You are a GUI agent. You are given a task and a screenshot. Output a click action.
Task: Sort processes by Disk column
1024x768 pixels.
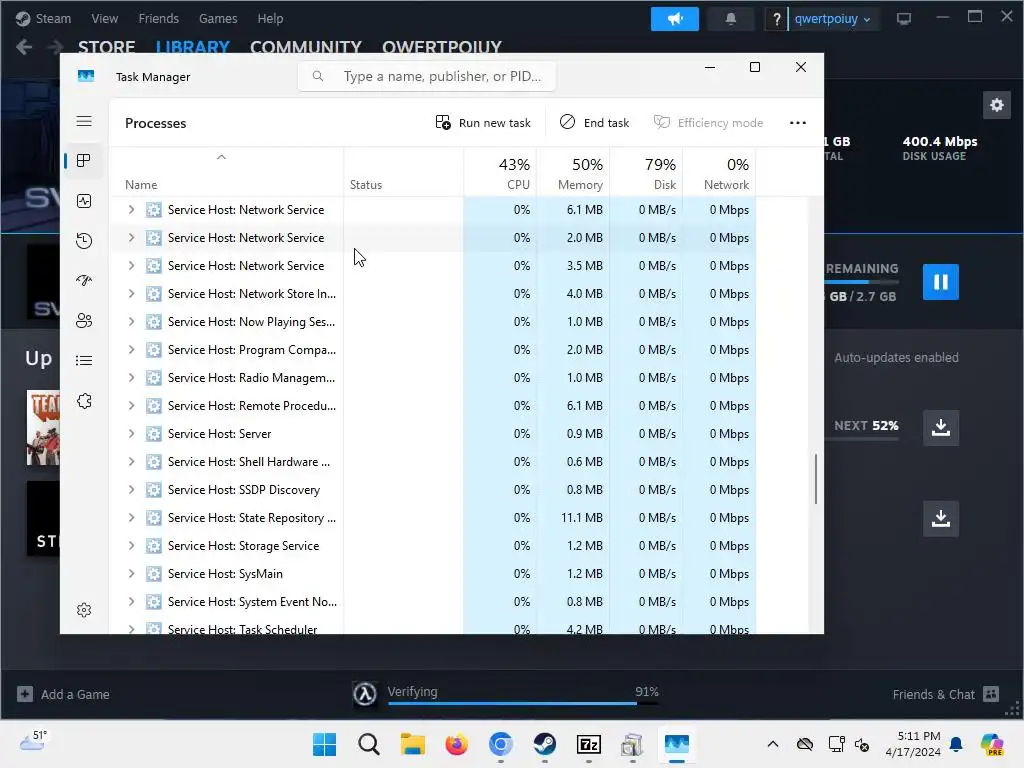pyautogui.click(x=647, y=173)
